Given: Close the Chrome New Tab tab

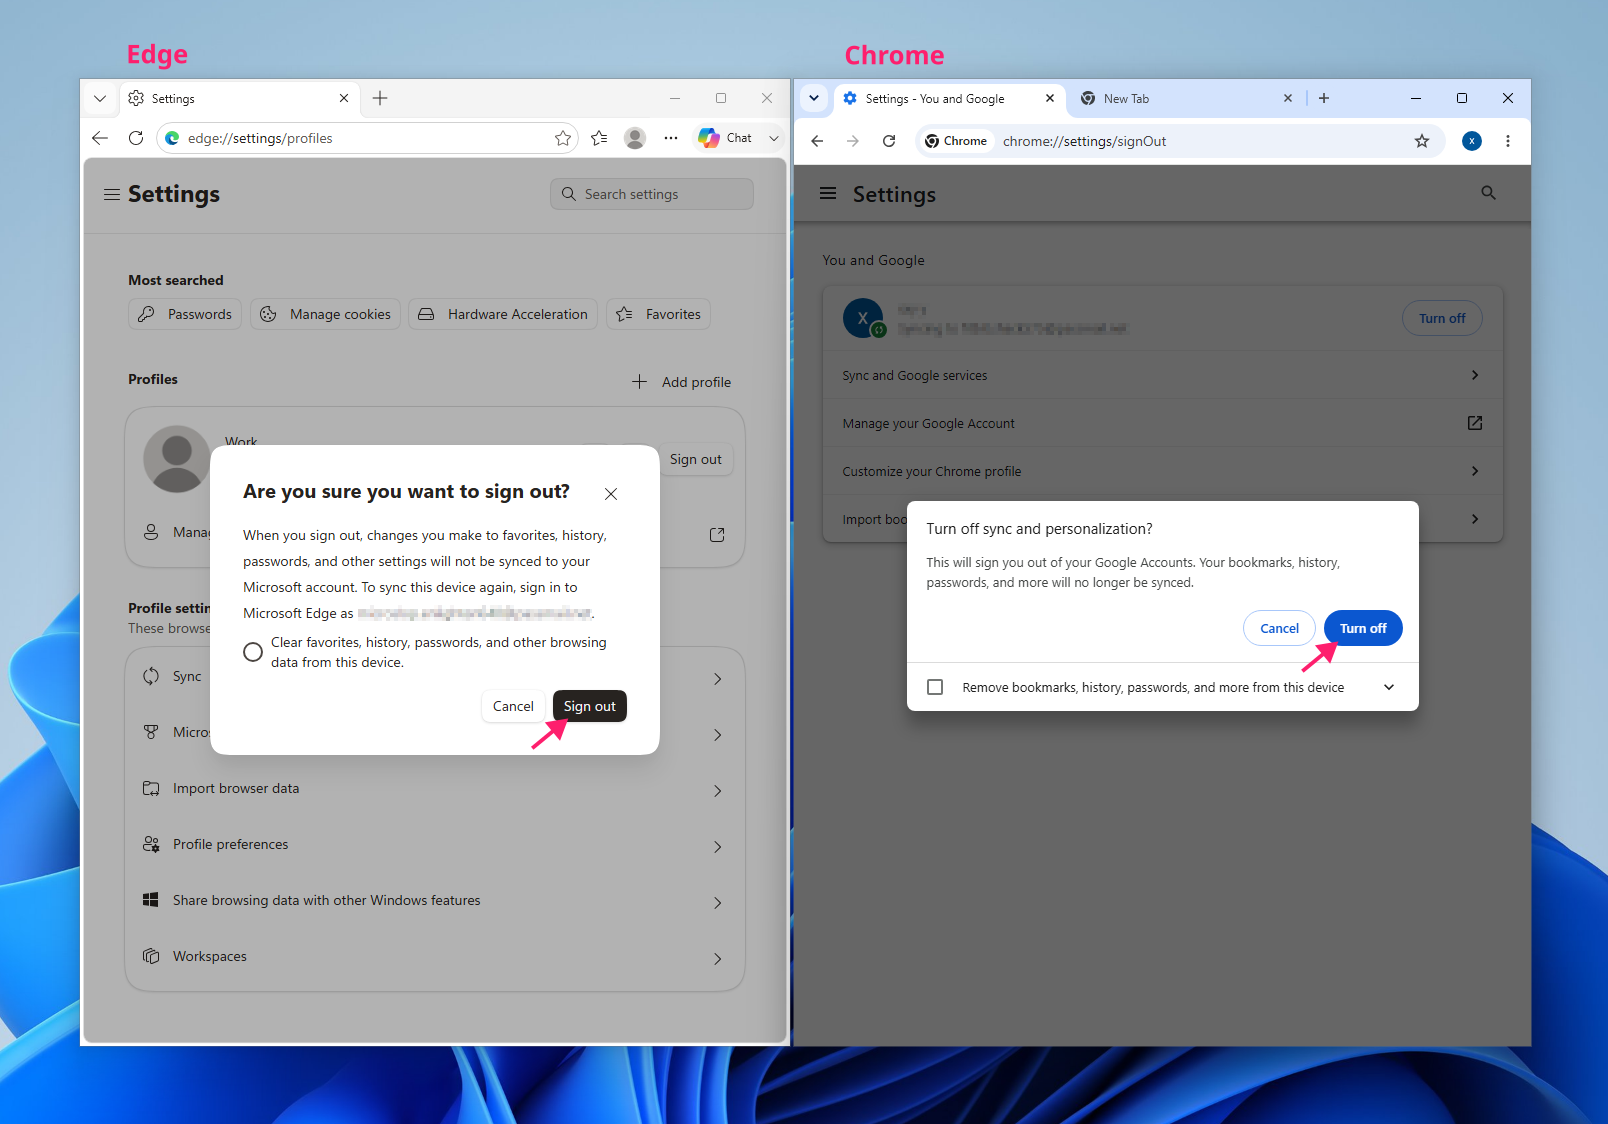Looking at the screenshot, I should pos(1288,98).
